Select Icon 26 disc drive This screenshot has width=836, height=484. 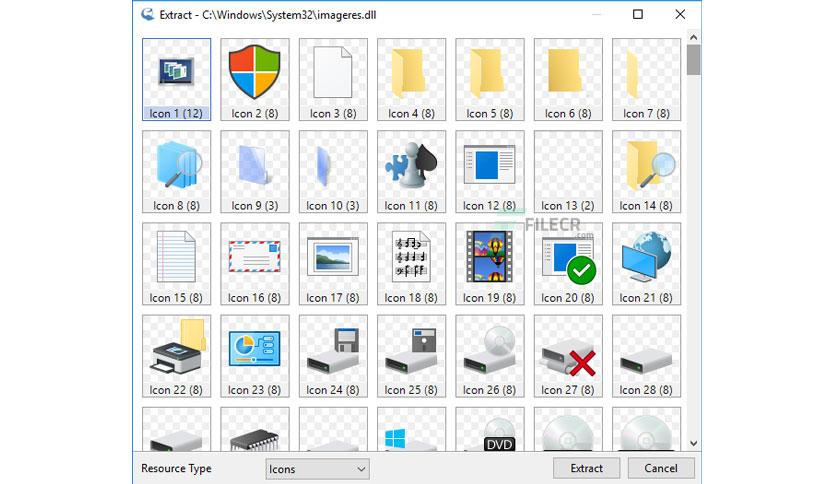(490, 356)
